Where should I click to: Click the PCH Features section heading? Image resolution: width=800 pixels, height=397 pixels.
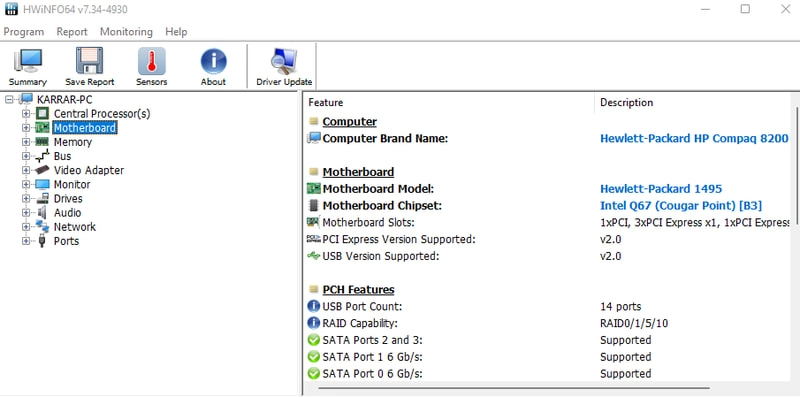click(x=358, y=290)
